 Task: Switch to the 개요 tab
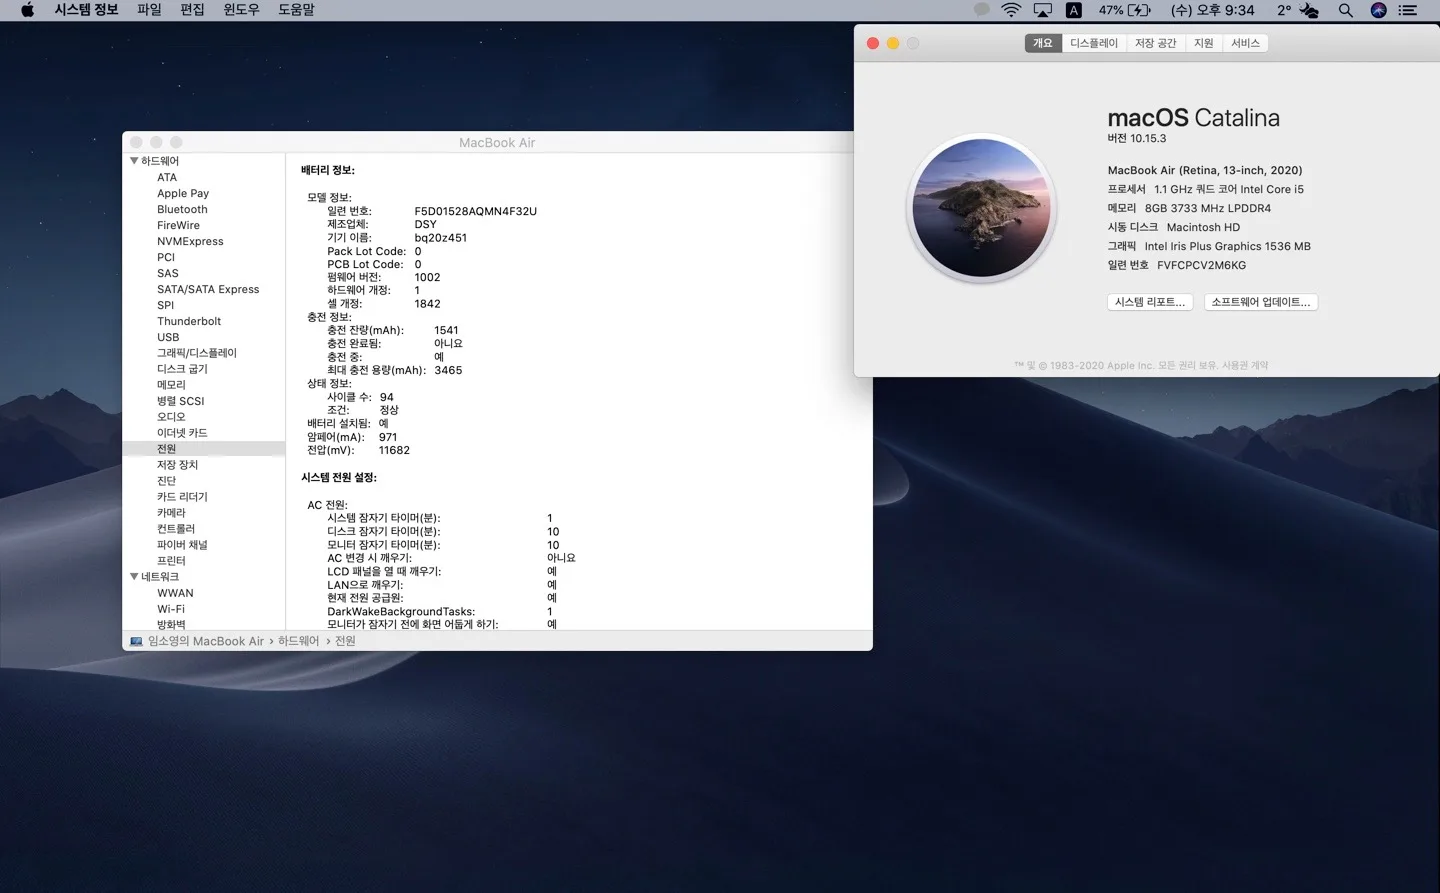1043,43
